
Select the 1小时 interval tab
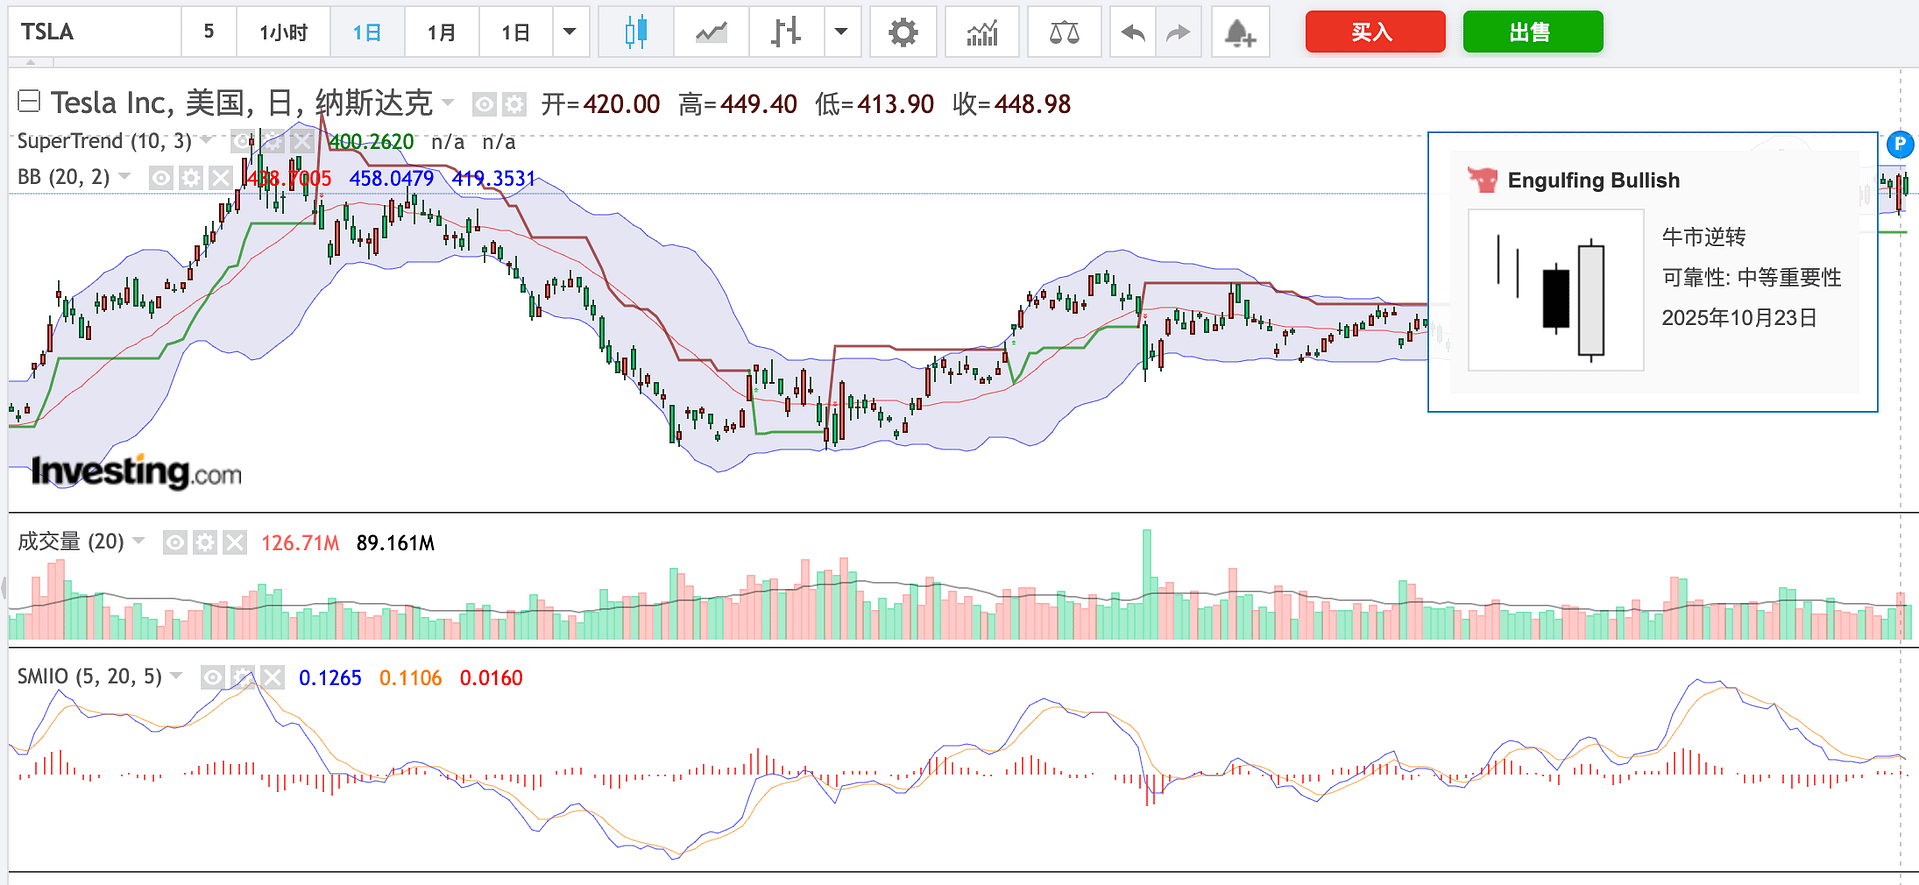(x=283, y=32)
